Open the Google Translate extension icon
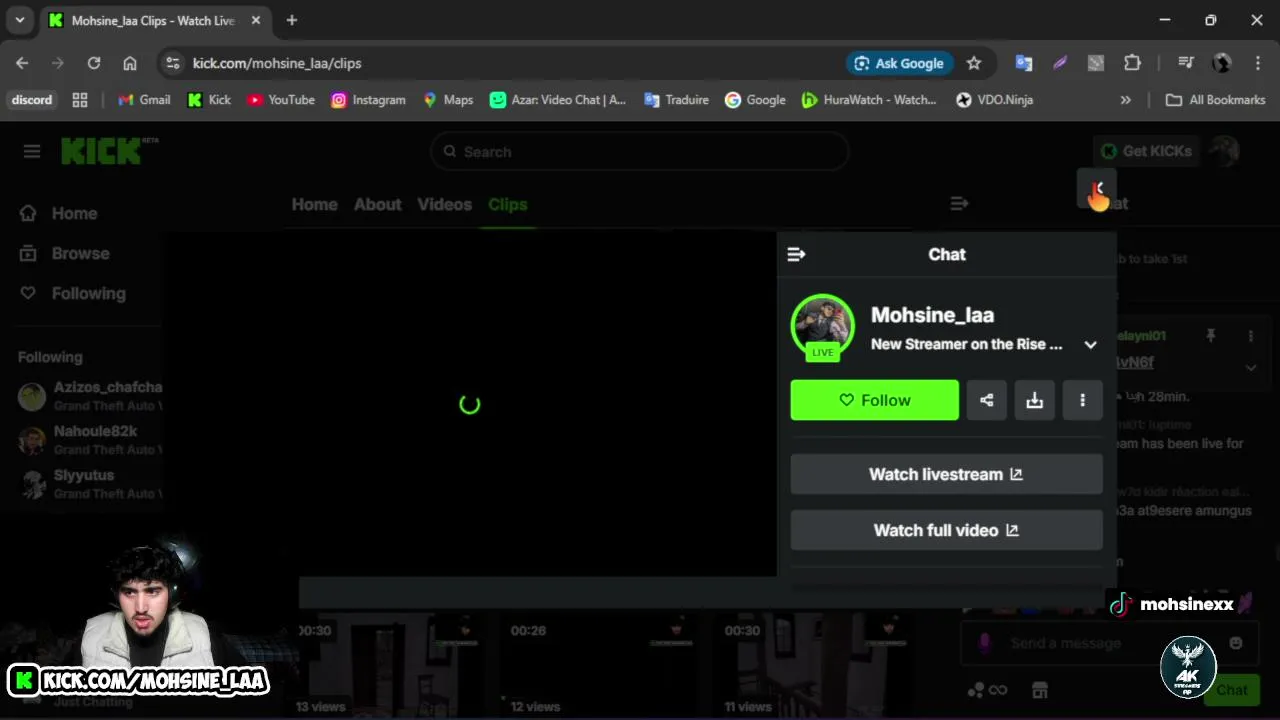 1024,63
